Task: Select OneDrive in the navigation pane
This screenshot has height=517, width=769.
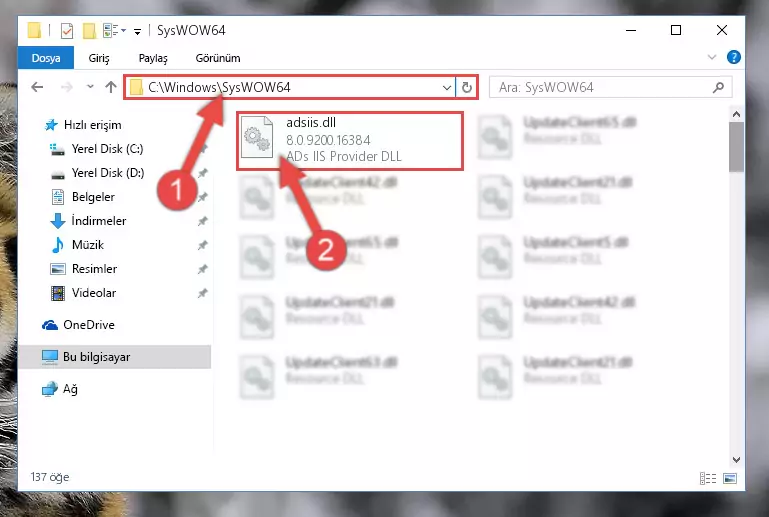Action: [78, 325]
